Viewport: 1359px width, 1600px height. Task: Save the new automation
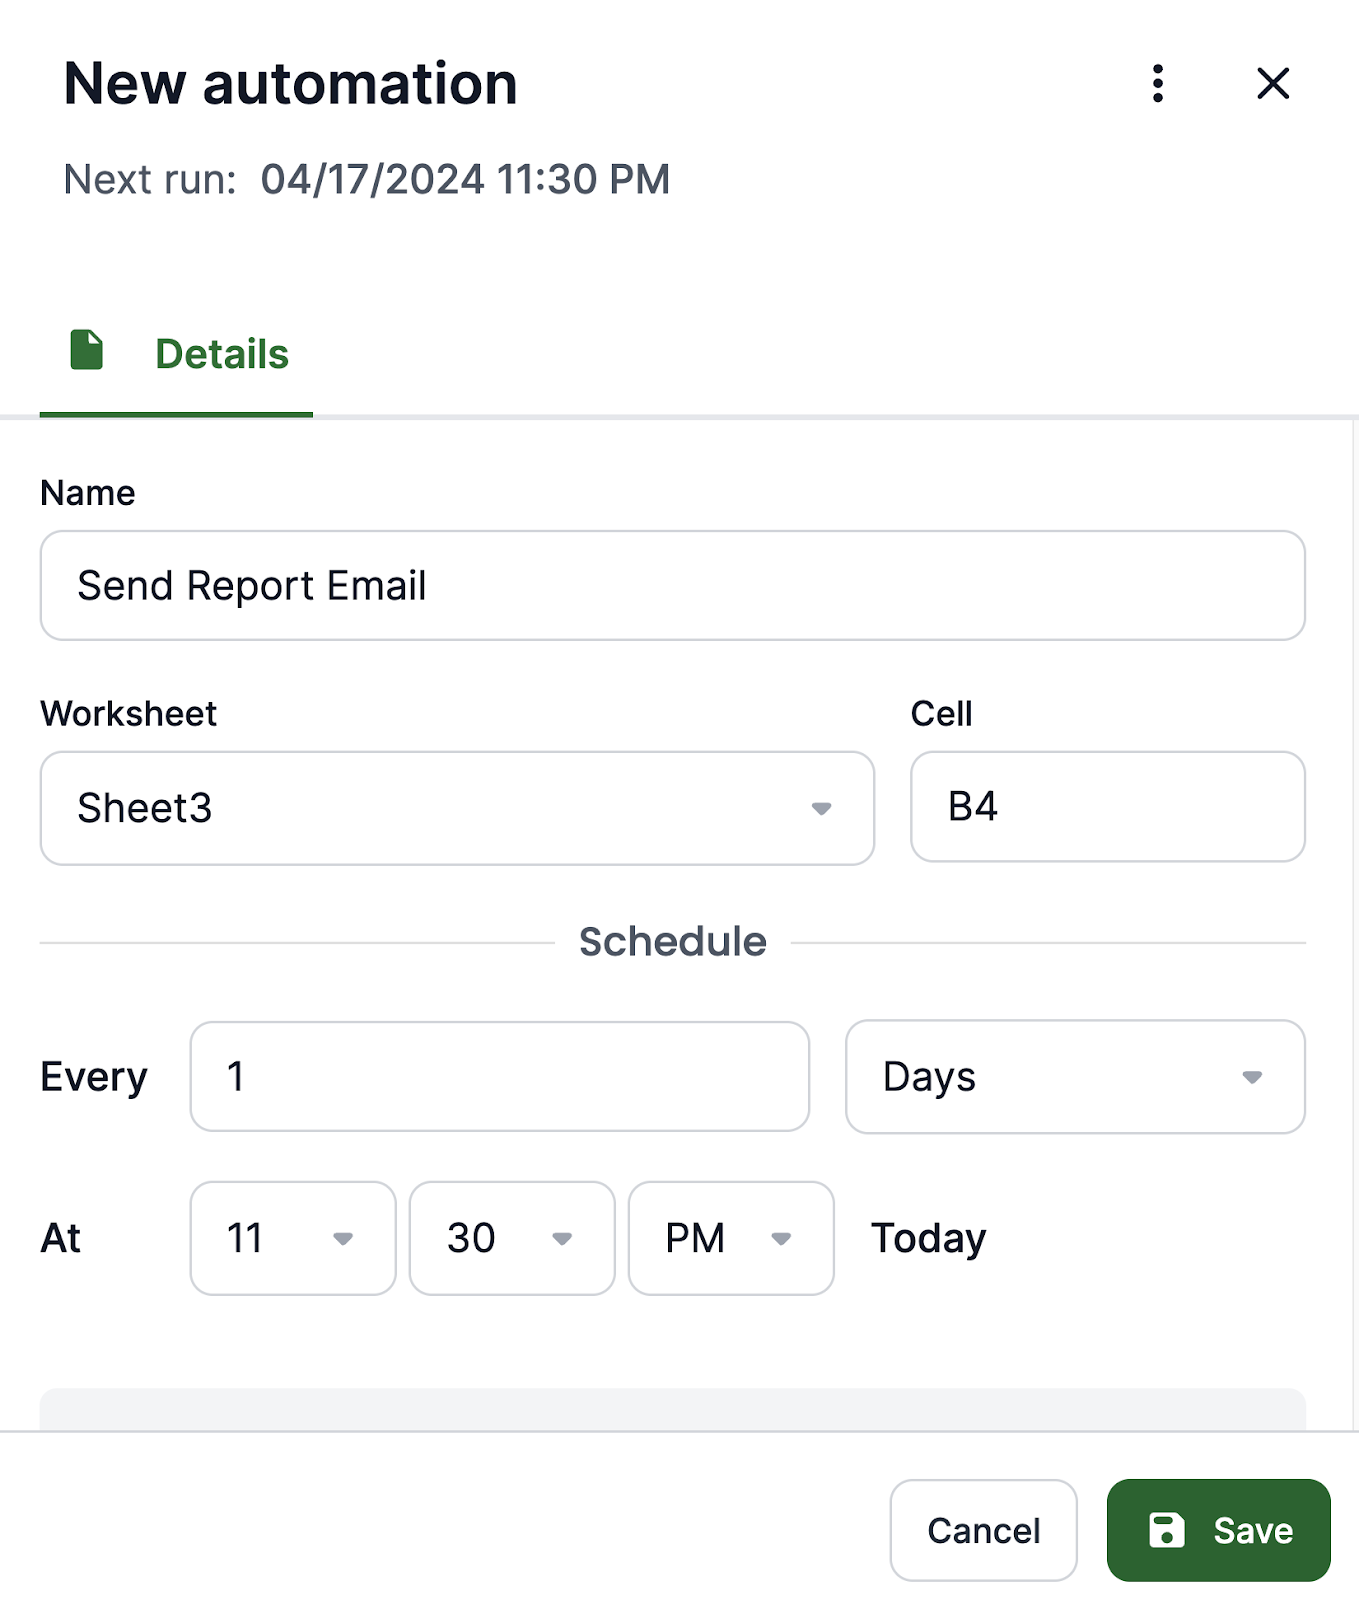pyautogui.click(x=1218, y=1530)
